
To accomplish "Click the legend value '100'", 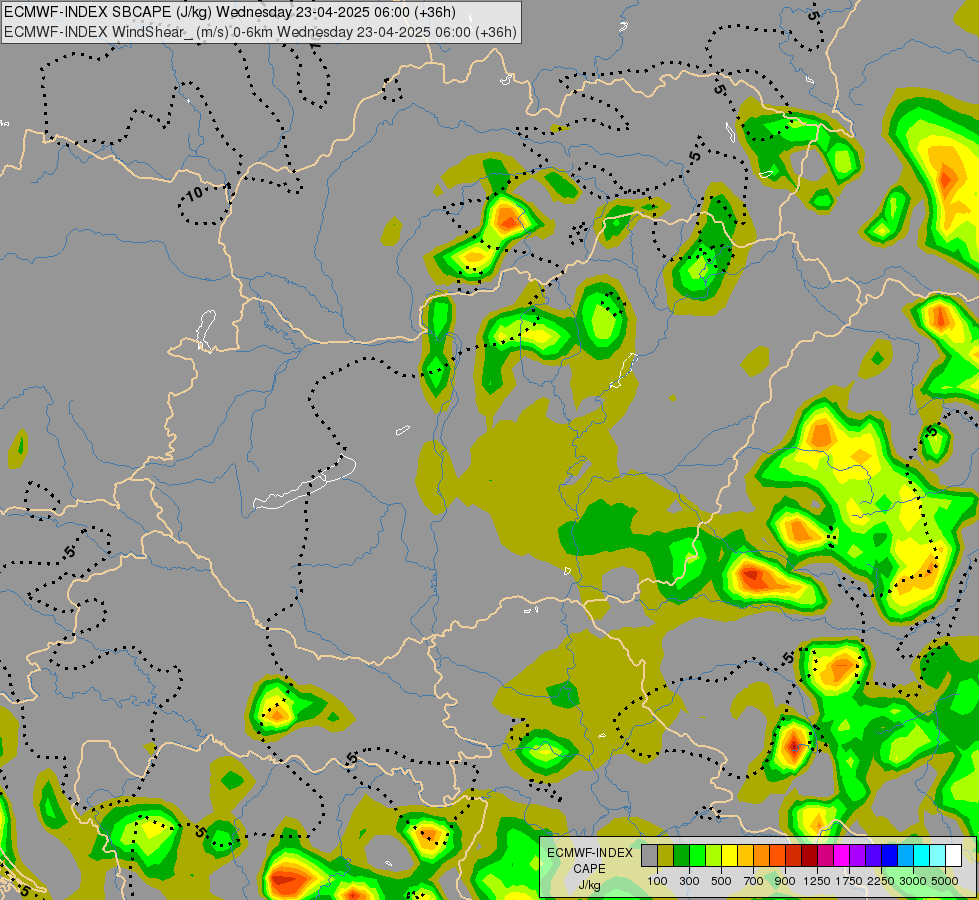I will coord(657,881).
